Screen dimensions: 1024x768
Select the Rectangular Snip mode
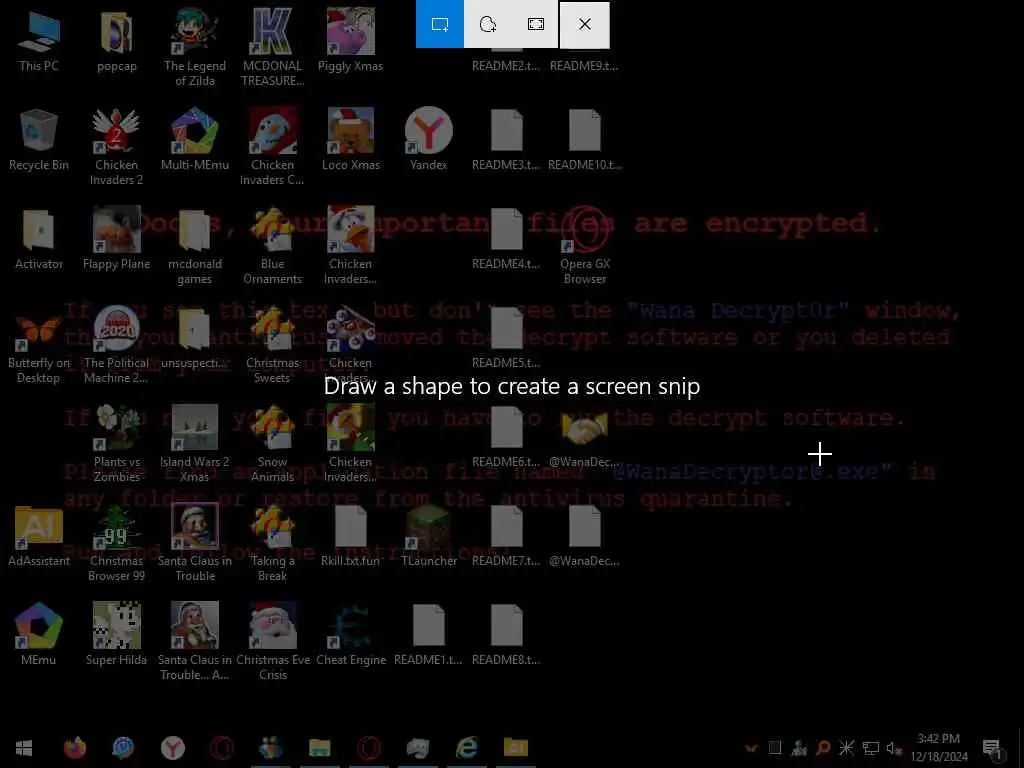pos(440,24)
